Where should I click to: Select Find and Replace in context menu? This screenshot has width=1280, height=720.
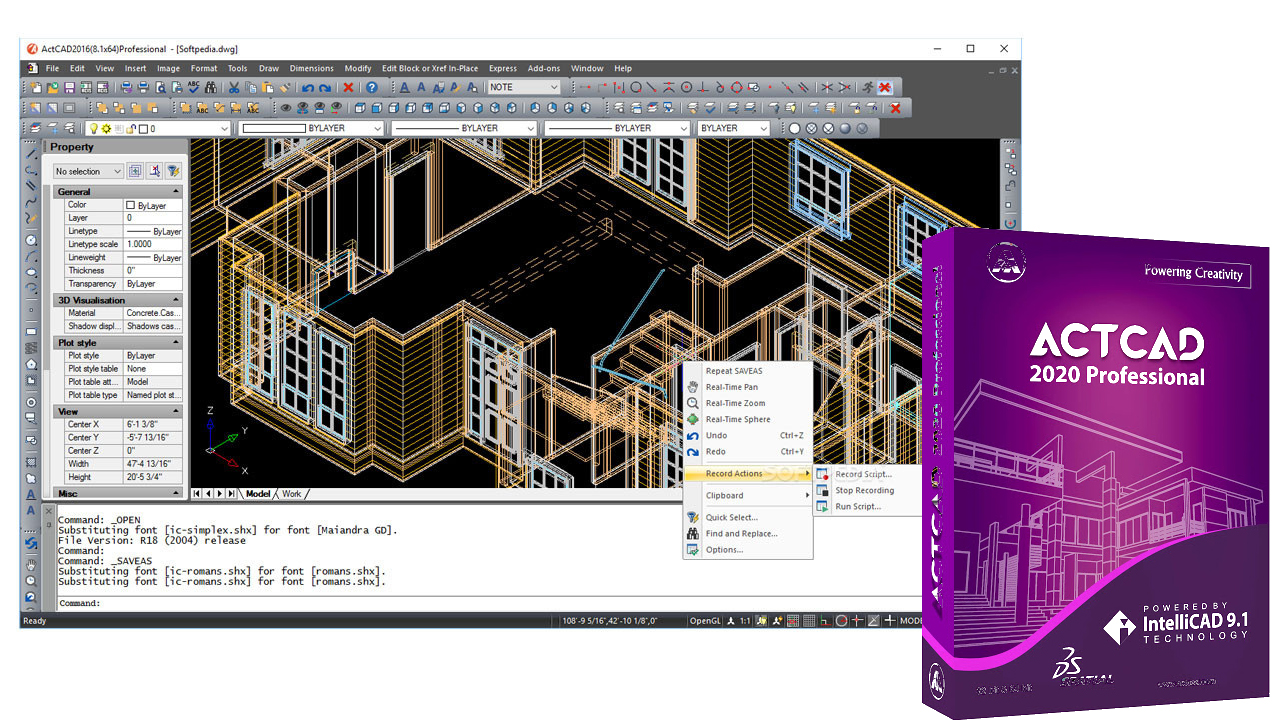pyautogui.click(x=748, y=533)
